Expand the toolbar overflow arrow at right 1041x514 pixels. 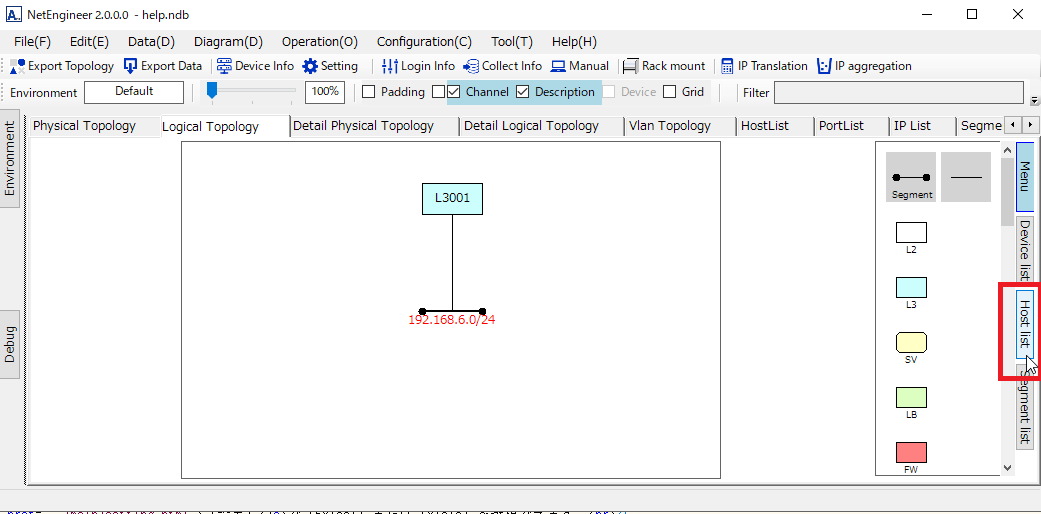(x=1034, y=100)
